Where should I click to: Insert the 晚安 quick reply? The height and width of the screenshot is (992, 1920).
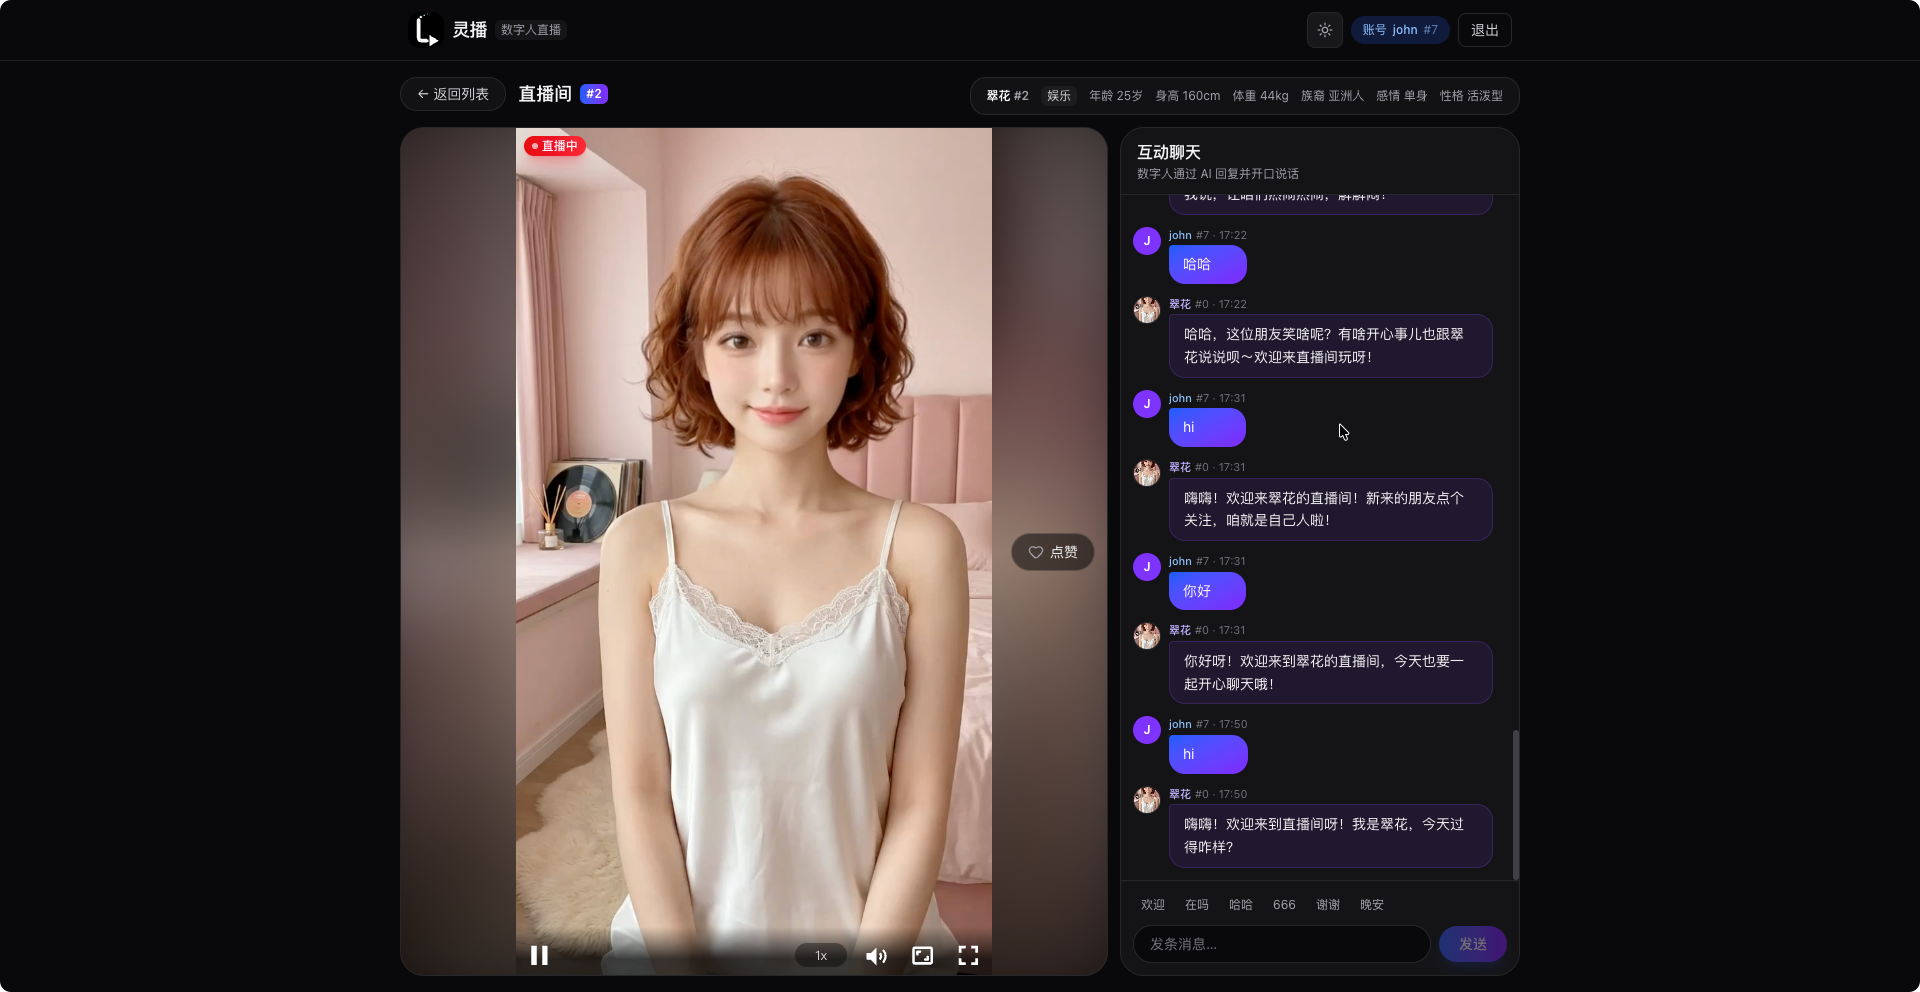point(1372,905)
